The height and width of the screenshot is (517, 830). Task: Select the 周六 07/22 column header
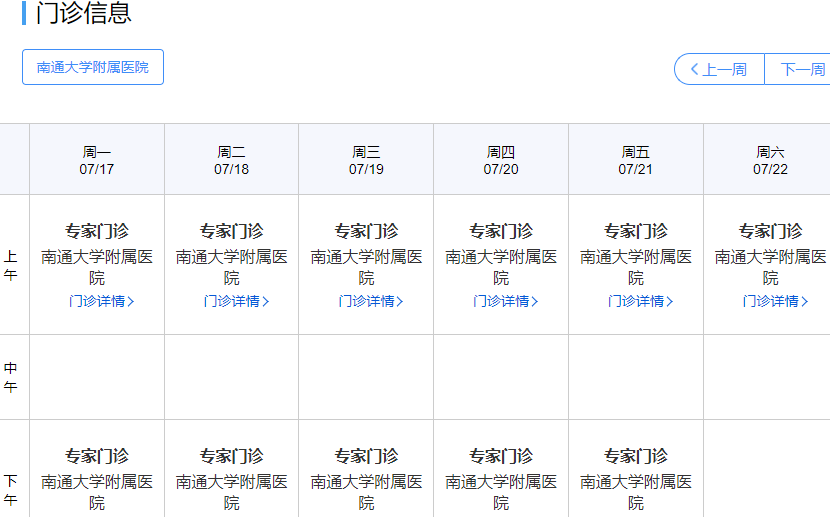pos(770,160)
